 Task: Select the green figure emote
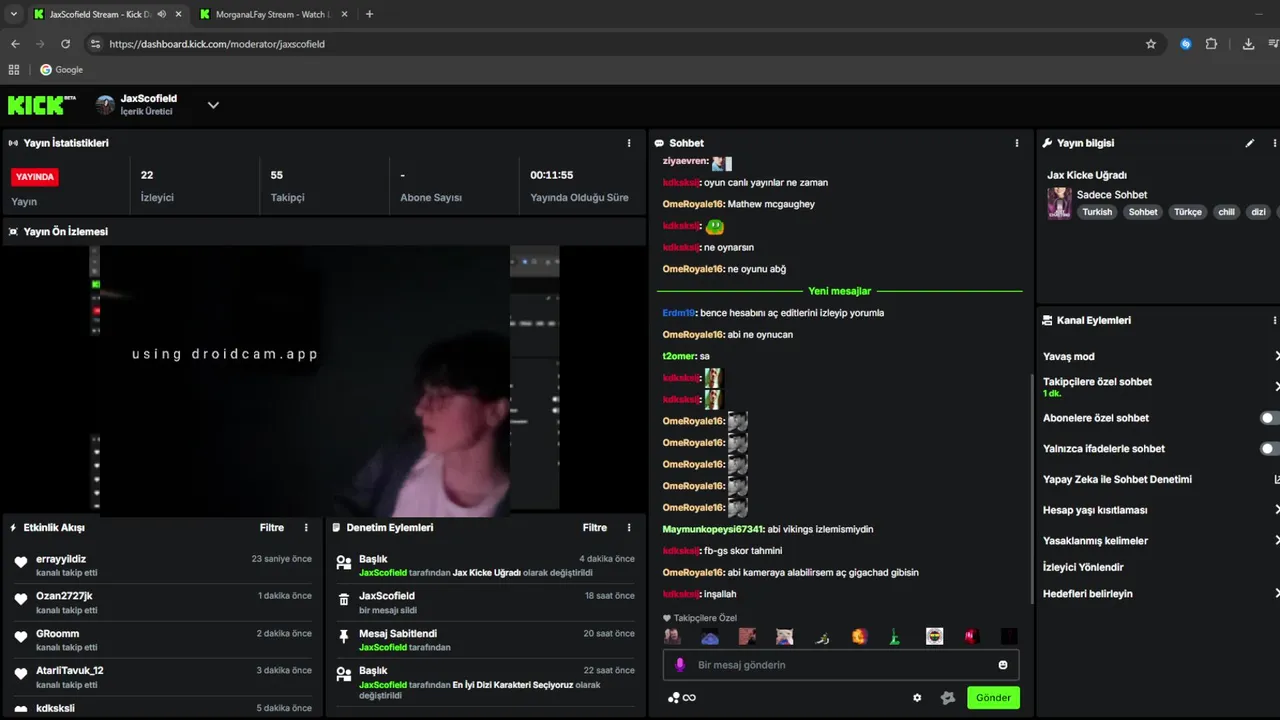[895, 636]
